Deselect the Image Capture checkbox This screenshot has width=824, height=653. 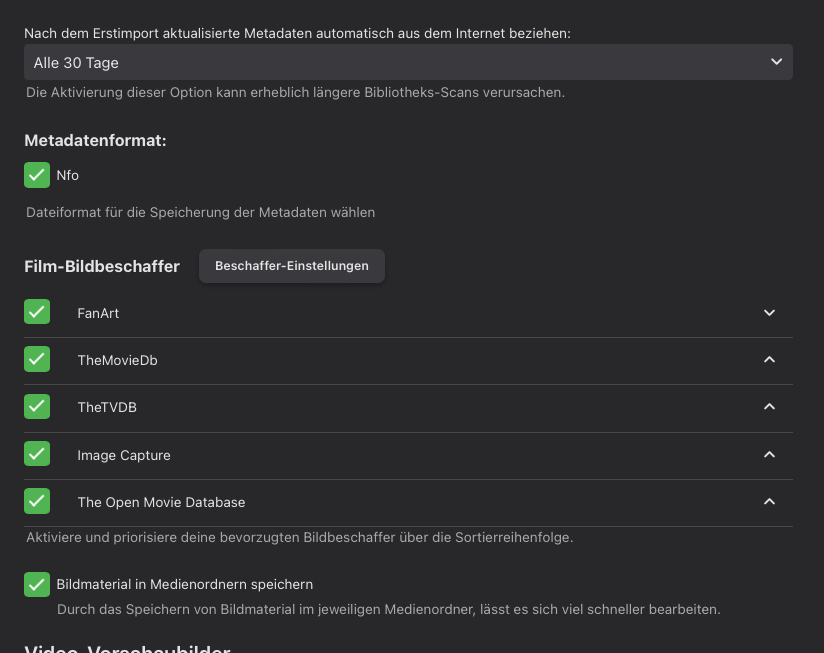pos(37,454)
